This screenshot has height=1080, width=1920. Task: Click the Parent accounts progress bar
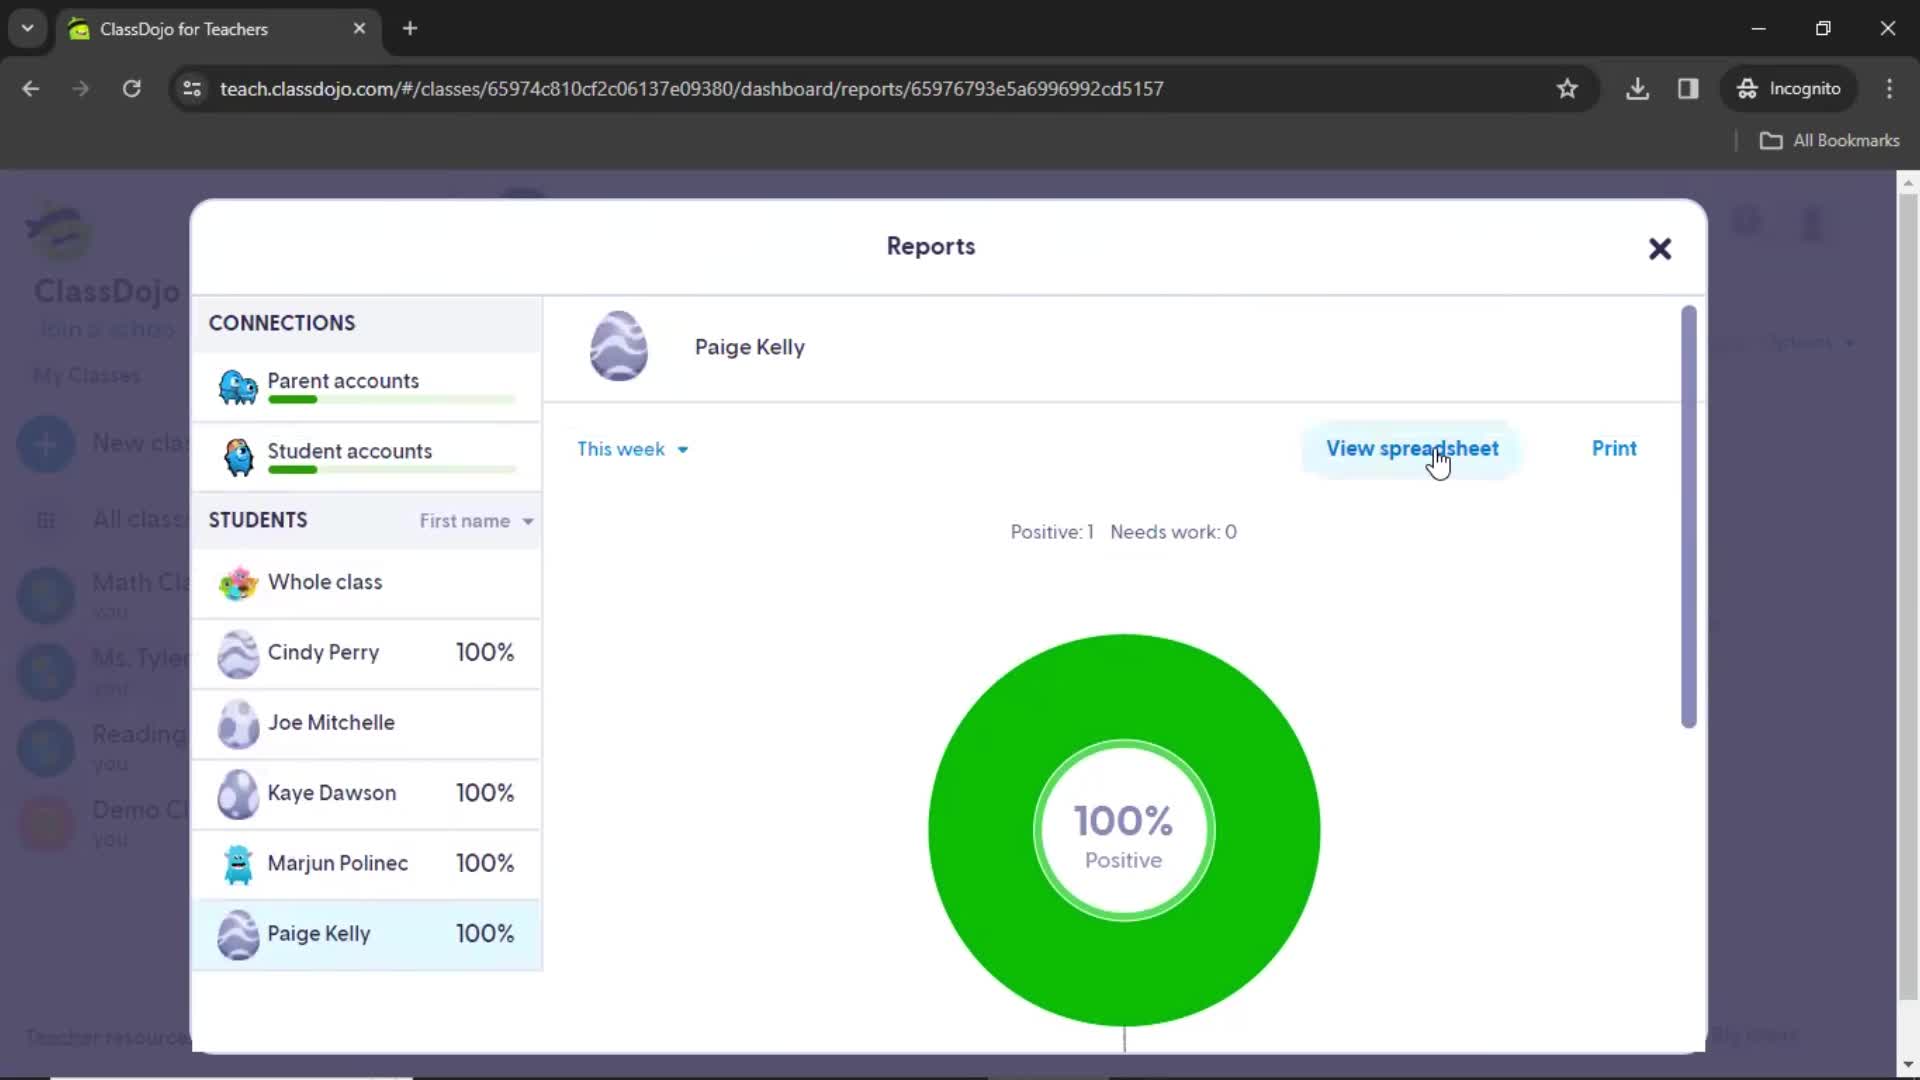[392, 400]
